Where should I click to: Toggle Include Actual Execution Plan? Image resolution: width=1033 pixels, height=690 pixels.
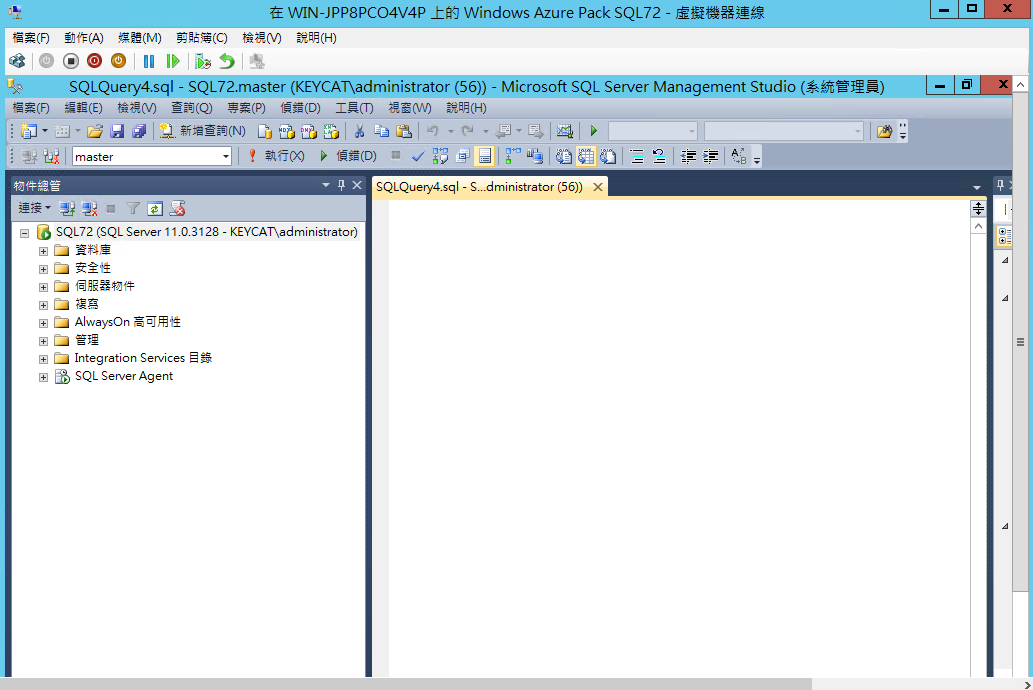coord(513,156)
